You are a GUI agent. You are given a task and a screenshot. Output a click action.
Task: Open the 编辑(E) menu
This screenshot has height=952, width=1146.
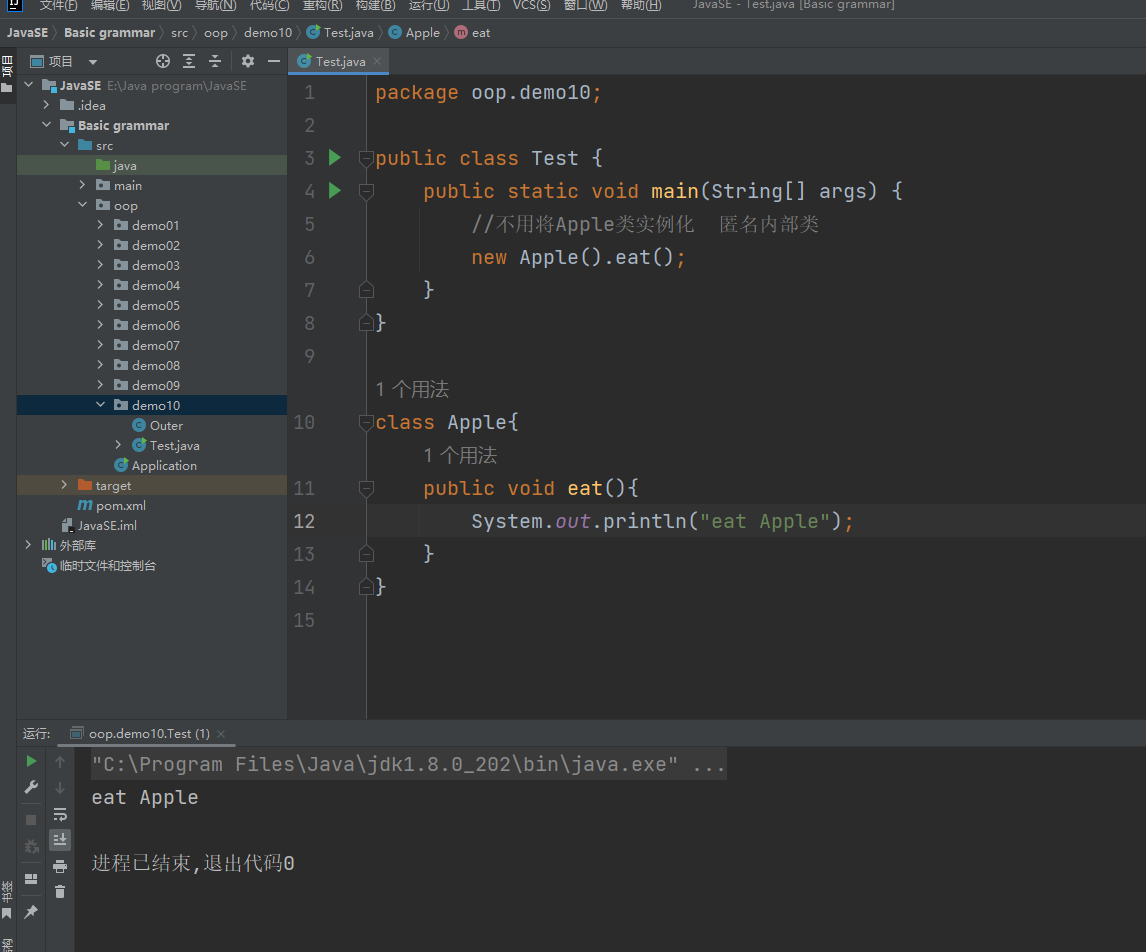[x=110, y=5]
